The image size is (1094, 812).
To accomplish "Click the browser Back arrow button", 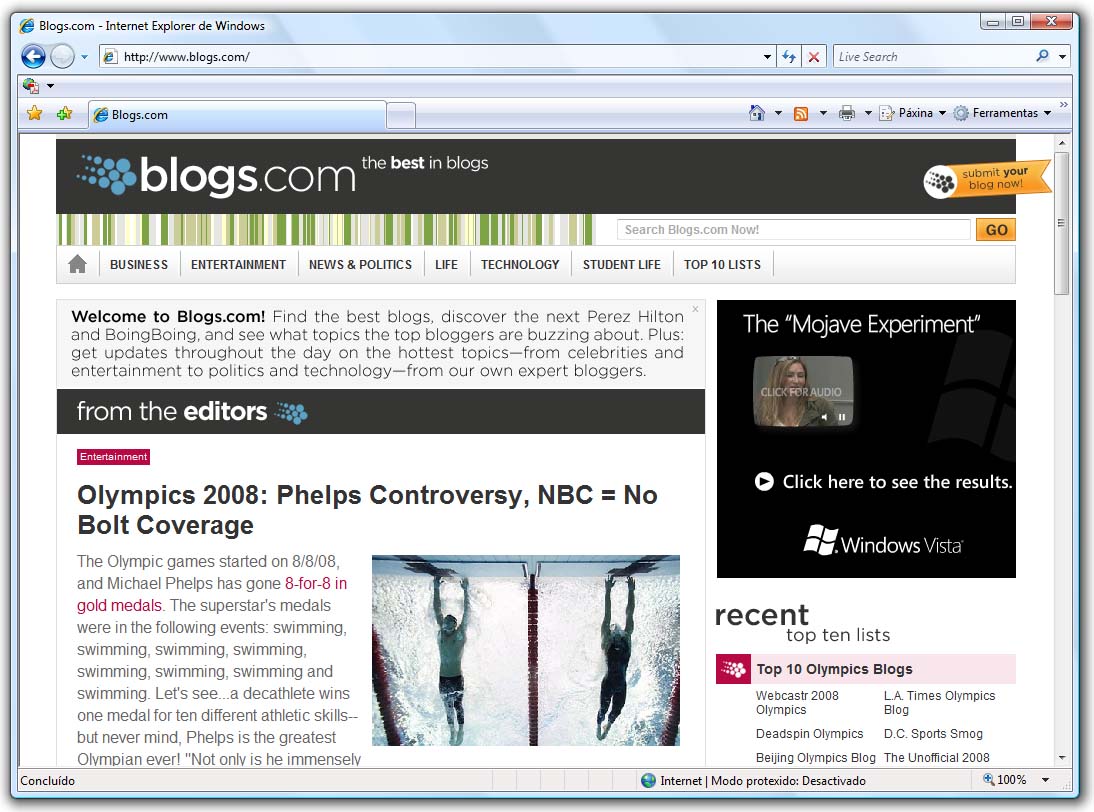I will click(x=33, y=57).
